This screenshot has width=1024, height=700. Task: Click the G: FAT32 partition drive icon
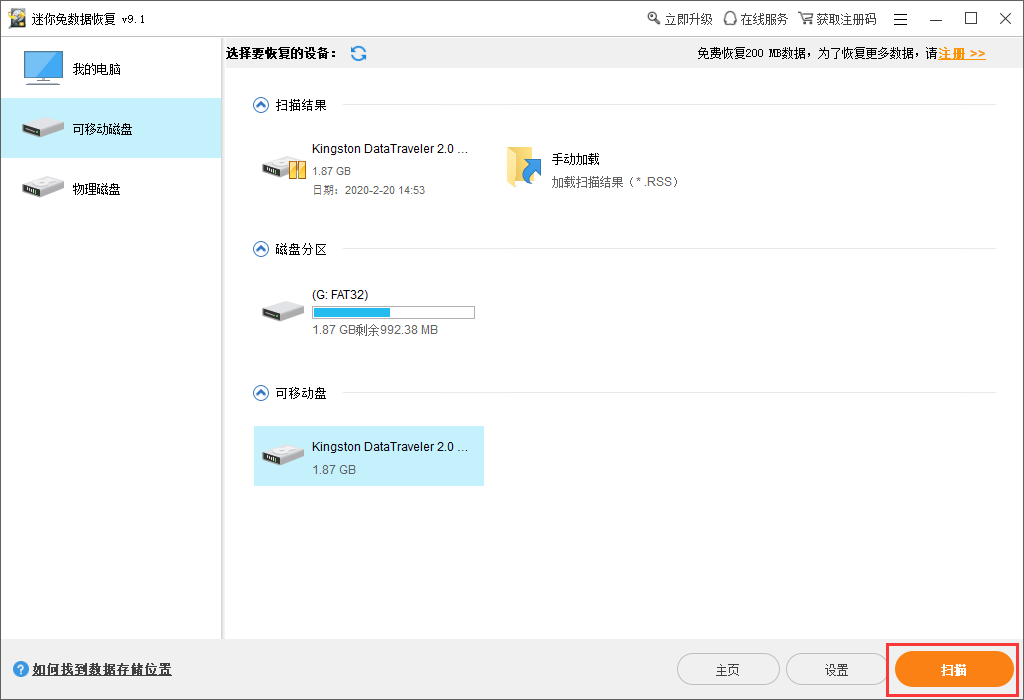point(283,311)
